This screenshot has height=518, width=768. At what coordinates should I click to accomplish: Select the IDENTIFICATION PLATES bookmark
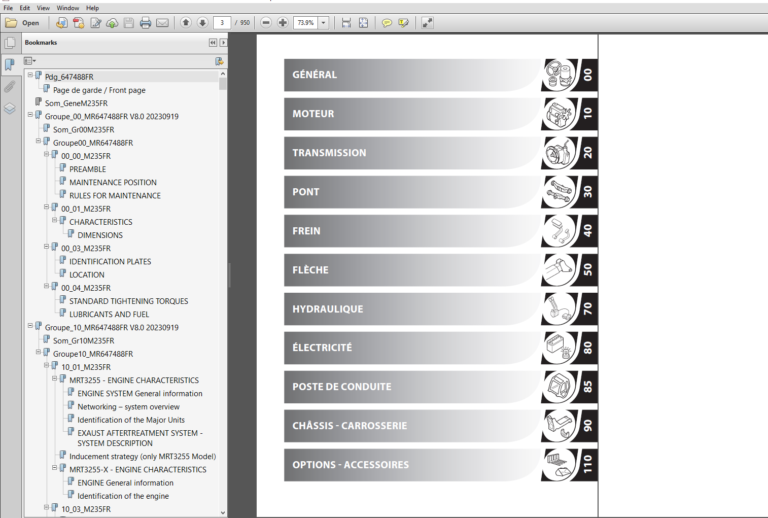(110, 261)
